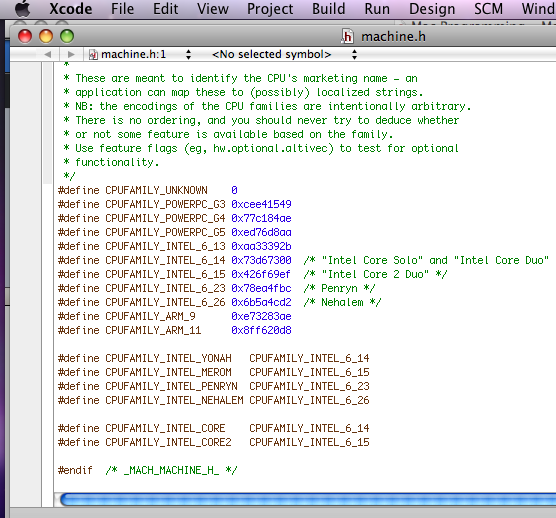Open the Run menu
The image size is (556, 518).
(x=377, y=9)
